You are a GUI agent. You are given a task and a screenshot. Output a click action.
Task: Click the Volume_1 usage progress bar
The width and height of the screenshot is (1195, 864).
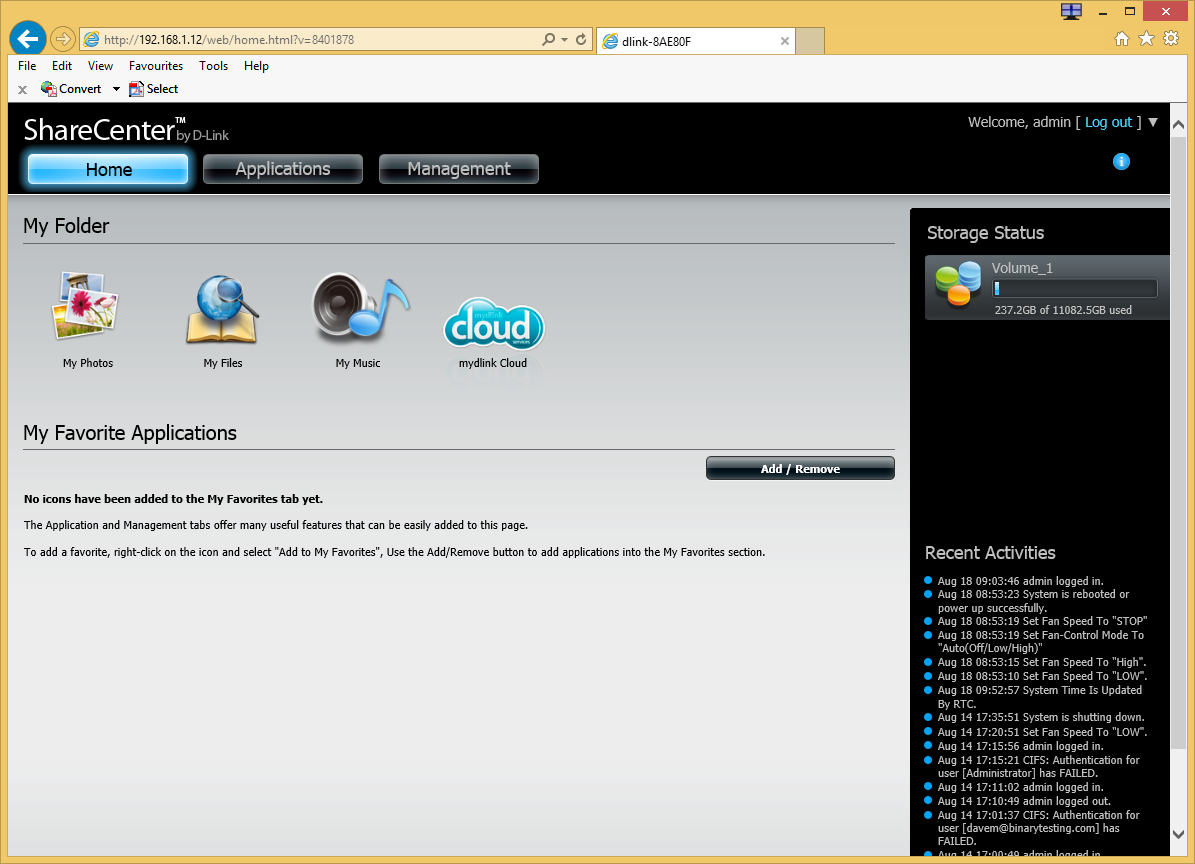point(1075,289)
